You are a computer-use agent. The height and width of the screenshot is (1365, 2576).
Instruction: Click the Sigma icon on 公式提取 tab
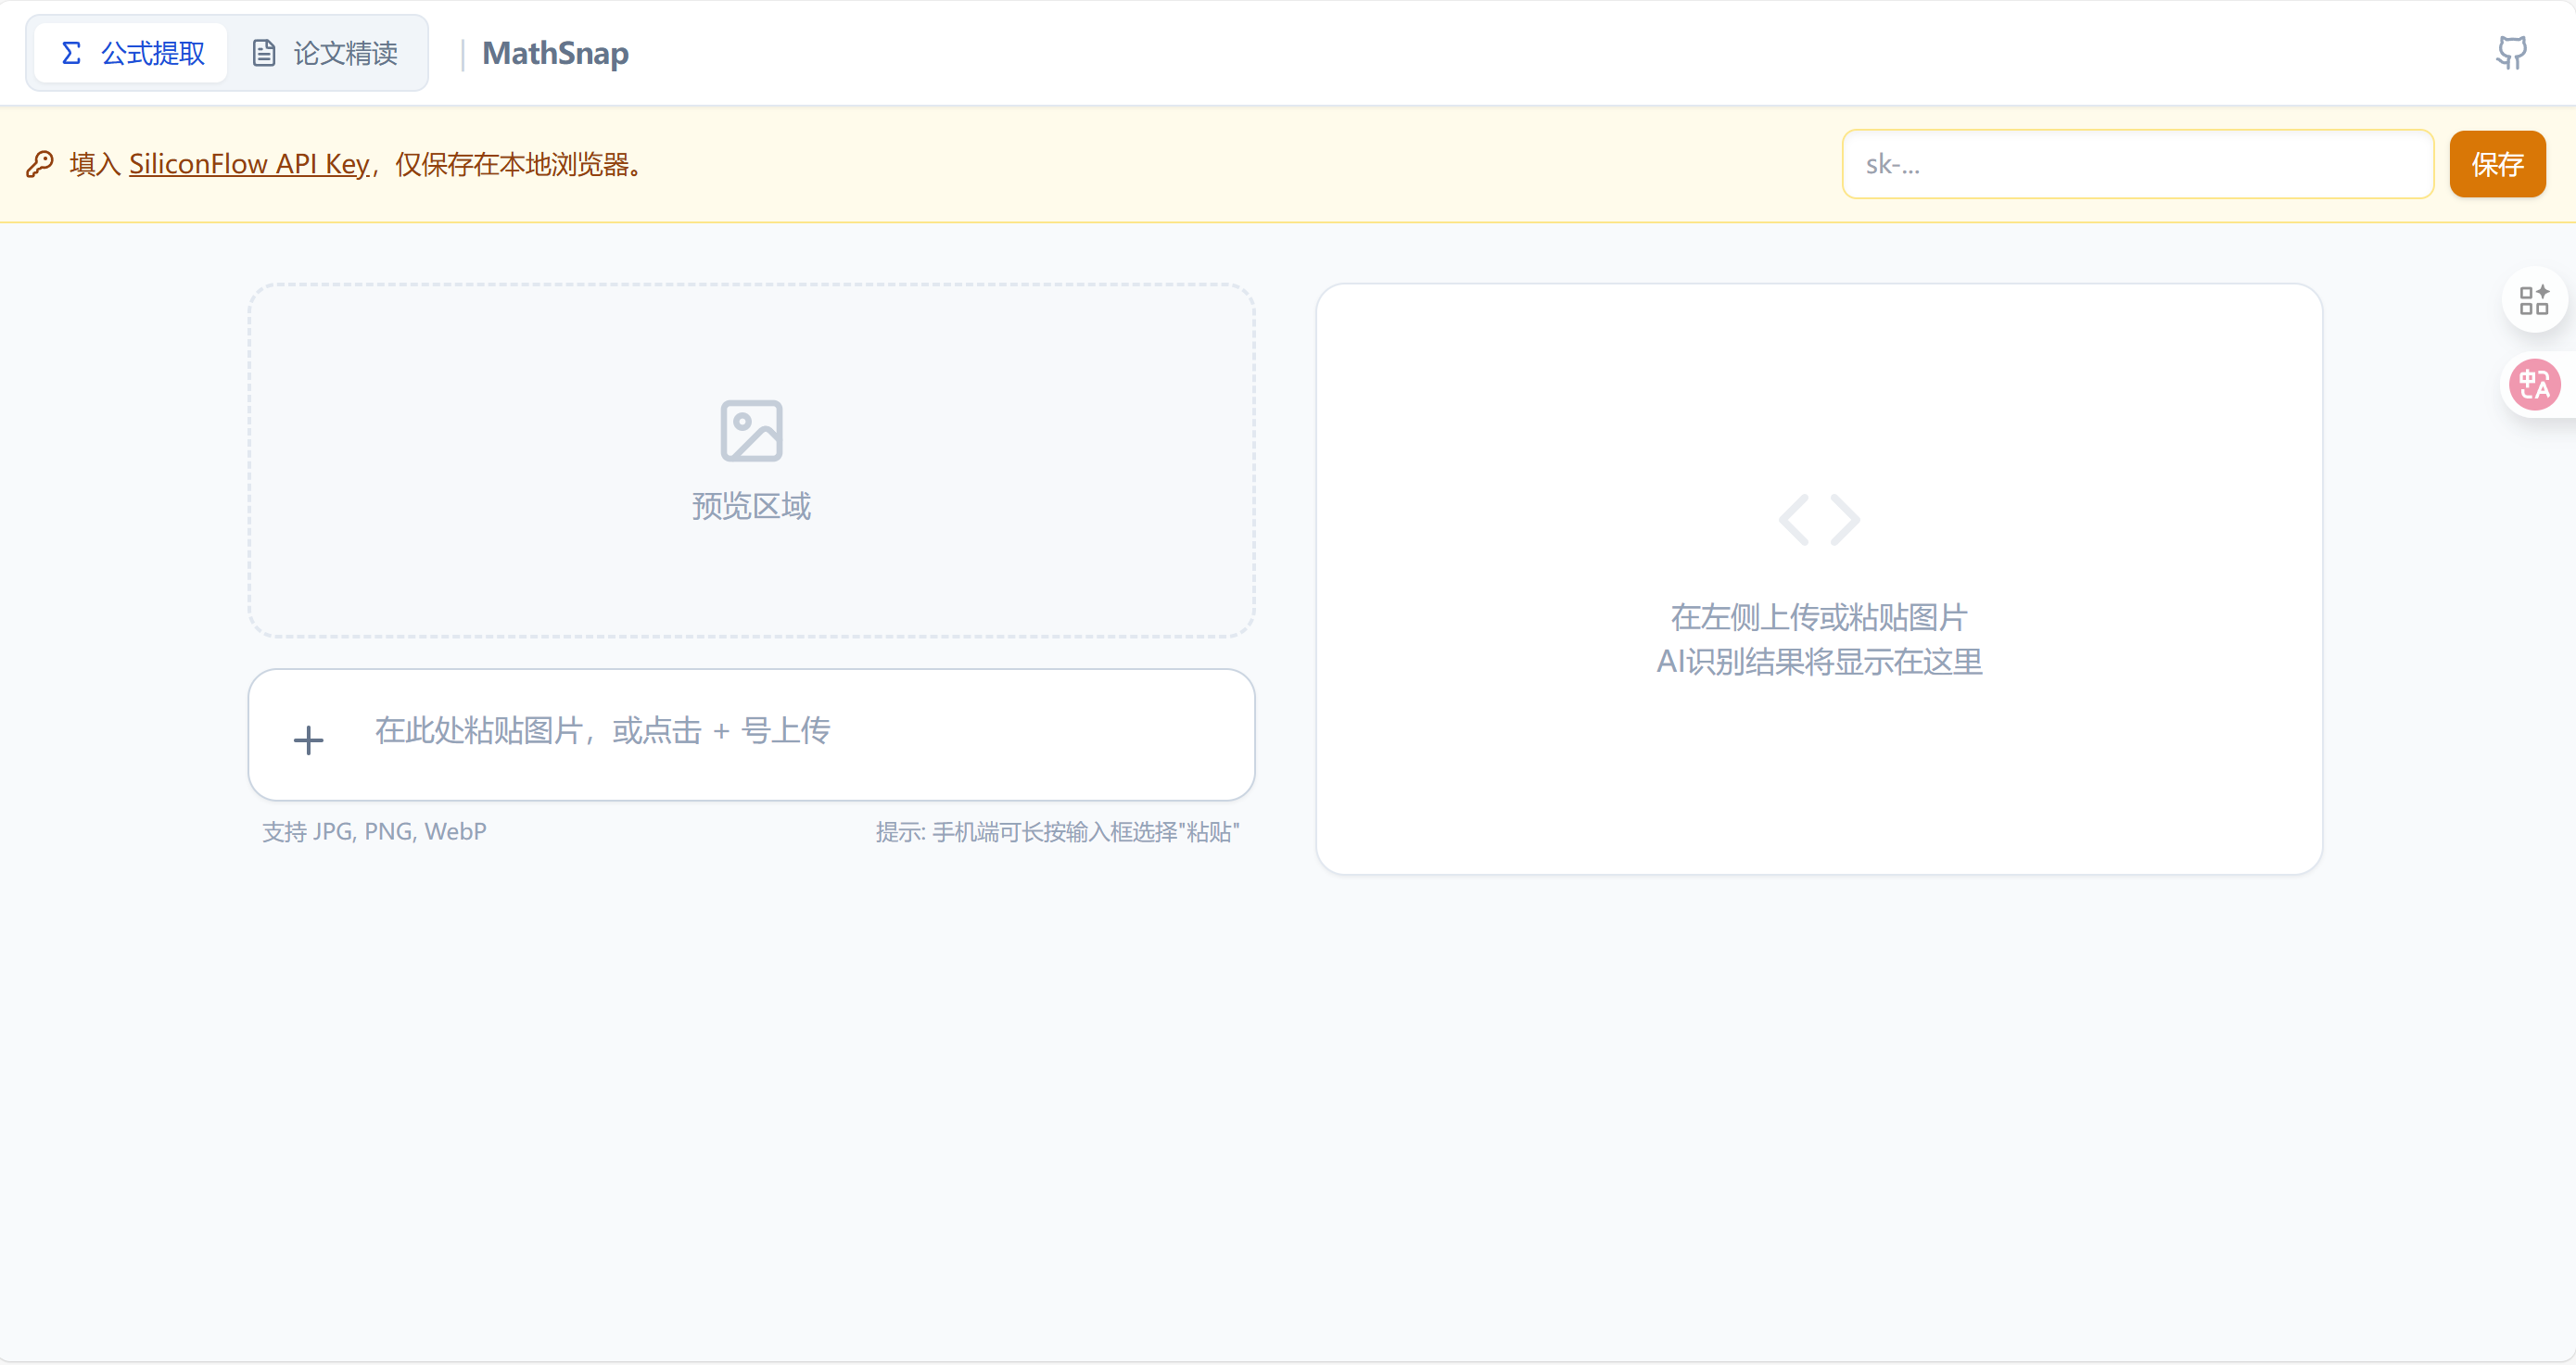pos(69,52)
